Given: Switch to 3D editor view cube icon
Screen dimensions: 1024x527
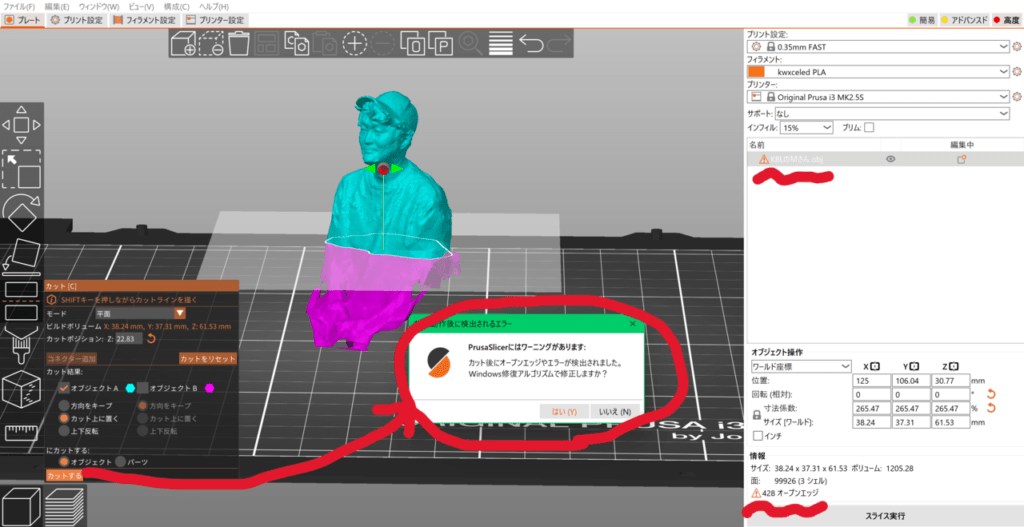Looking at the screenshot, I should pos(22,505).
